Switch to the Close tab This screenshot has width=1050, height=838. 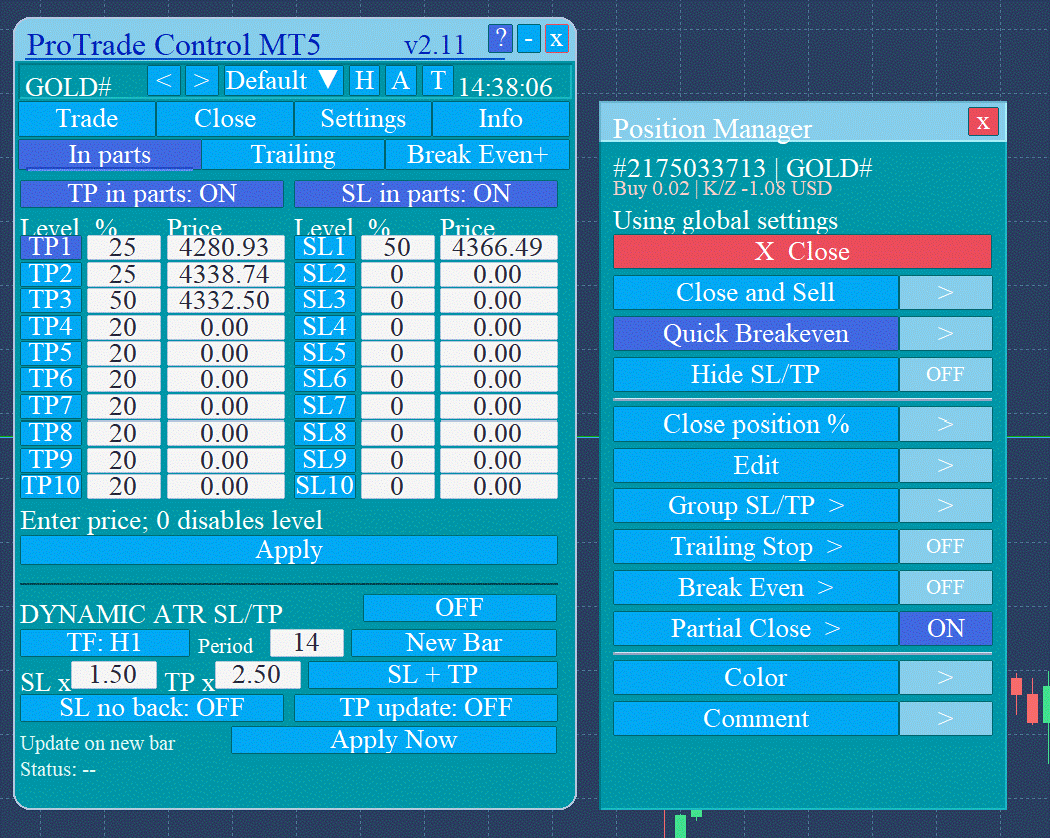pos(225,119)
